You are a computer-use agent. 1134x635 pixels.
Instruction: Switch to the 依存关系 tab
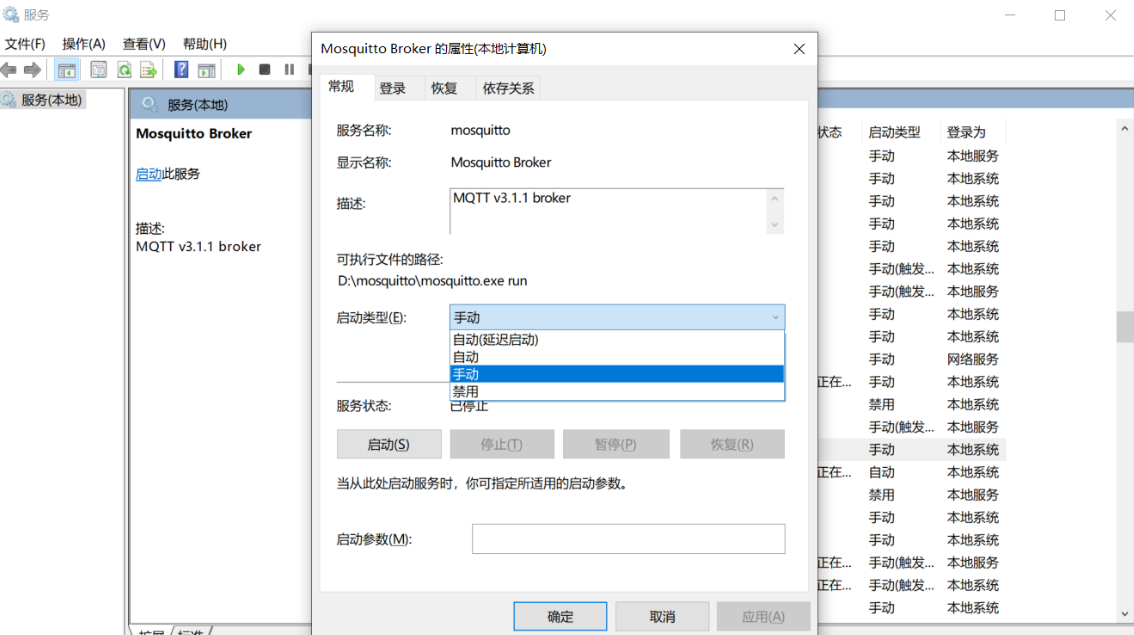pos(508,88)
